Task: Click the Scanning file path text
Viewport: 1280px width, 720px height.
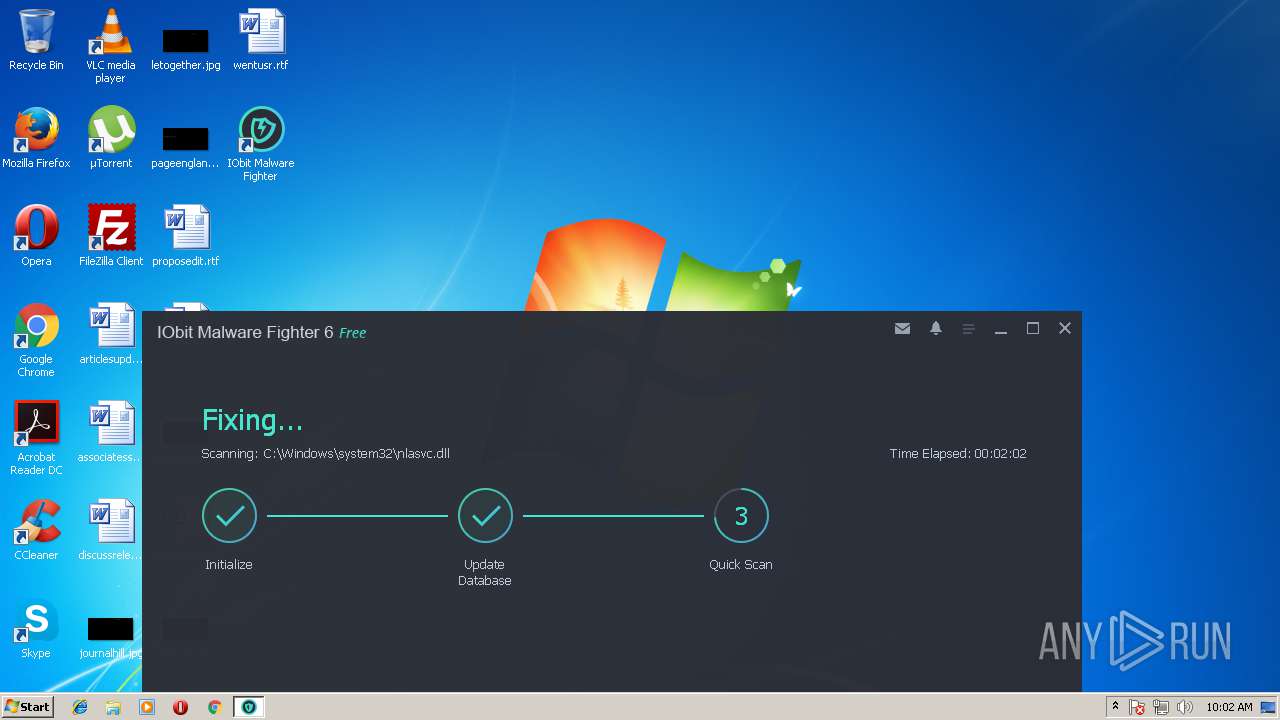Action: click(x=325, y=454)
